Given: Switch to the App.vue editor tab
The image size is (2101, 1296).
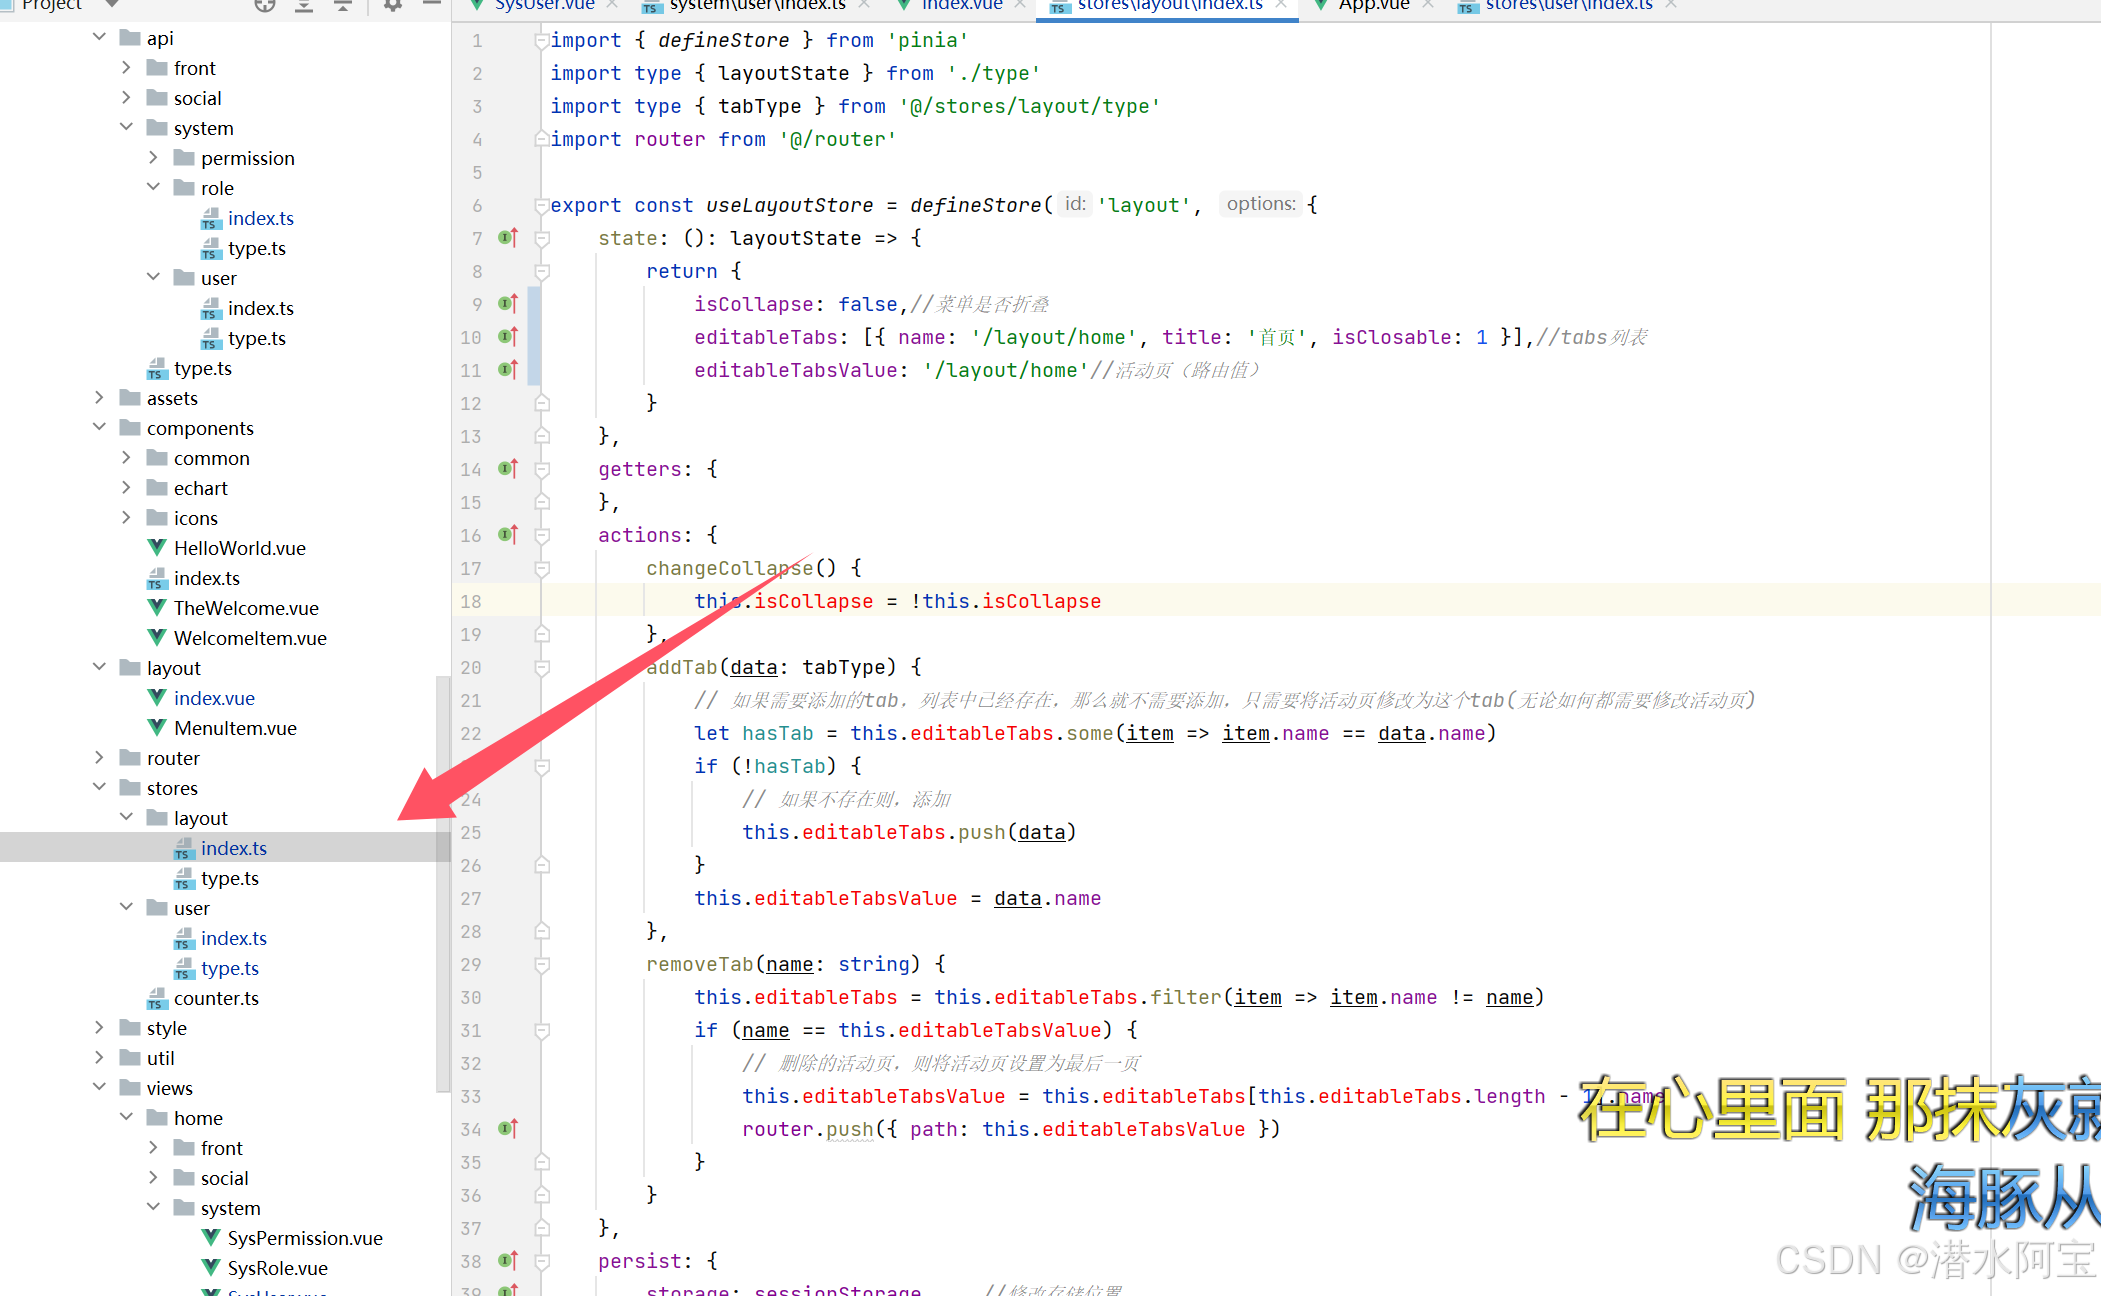Looking at the screenshot, I should click(1373, 6).
